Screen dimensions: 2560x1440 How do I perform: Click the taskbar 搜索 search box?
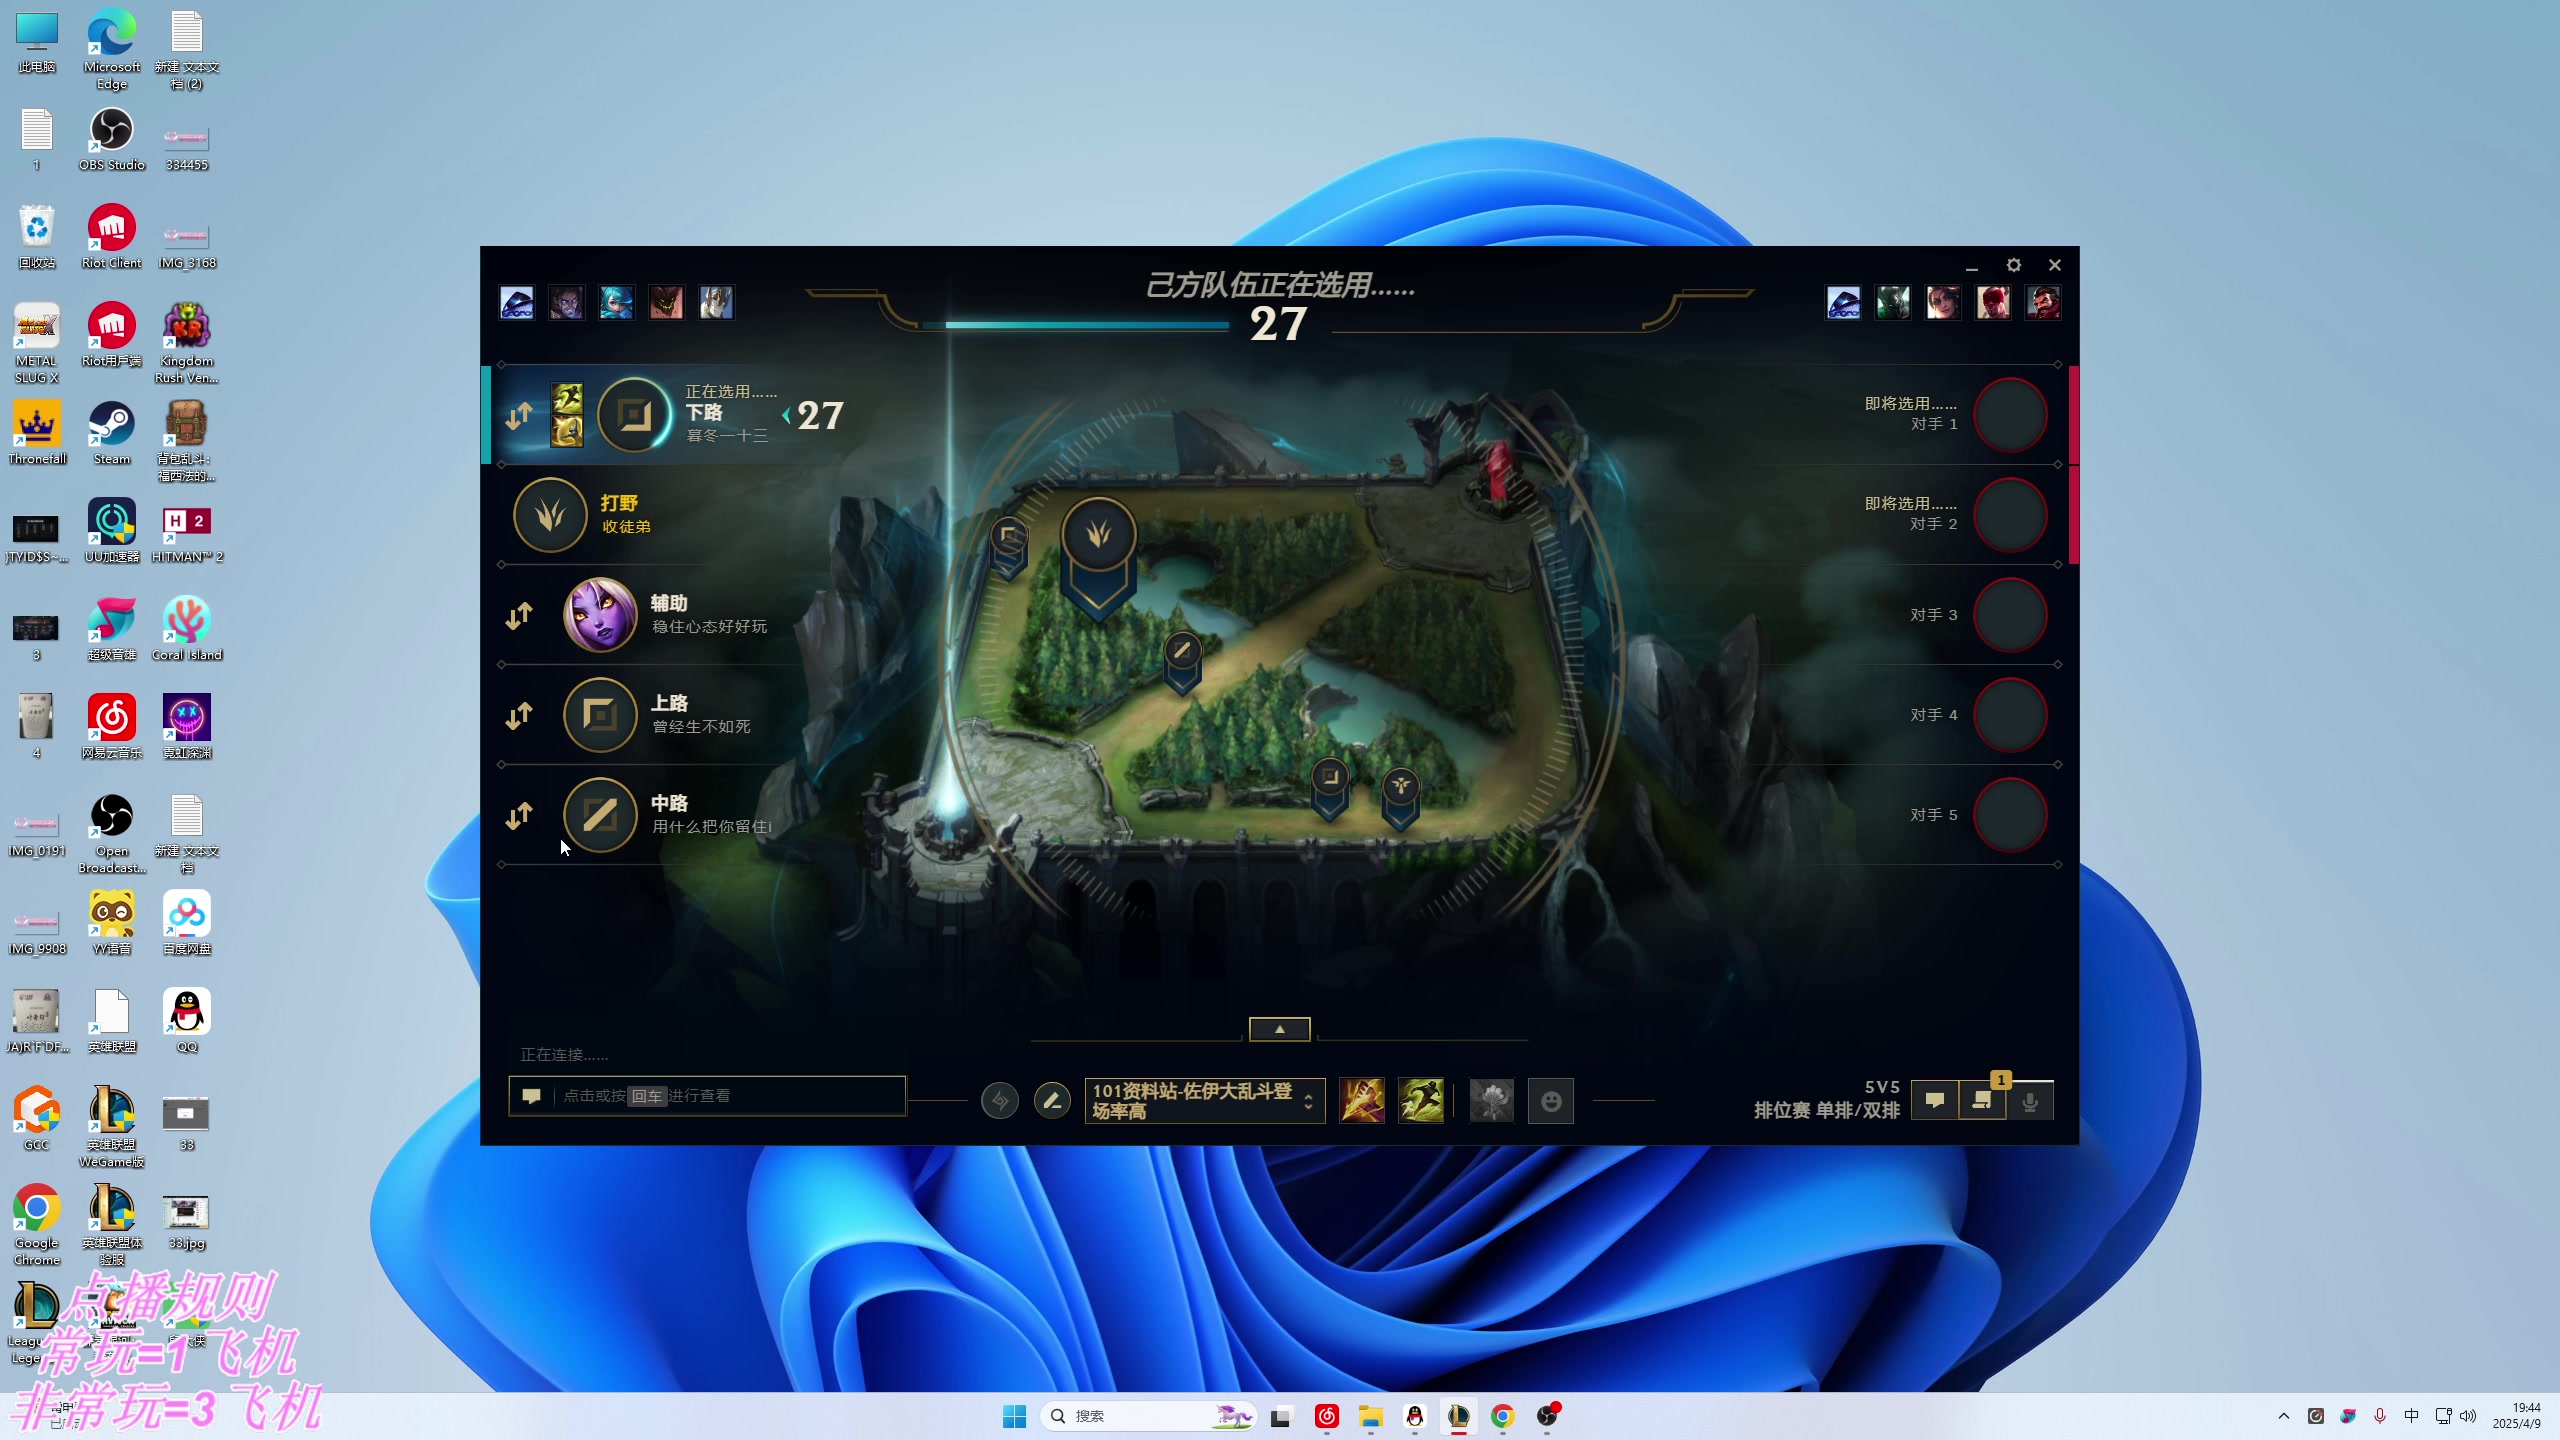(x=1148, y=1416)
